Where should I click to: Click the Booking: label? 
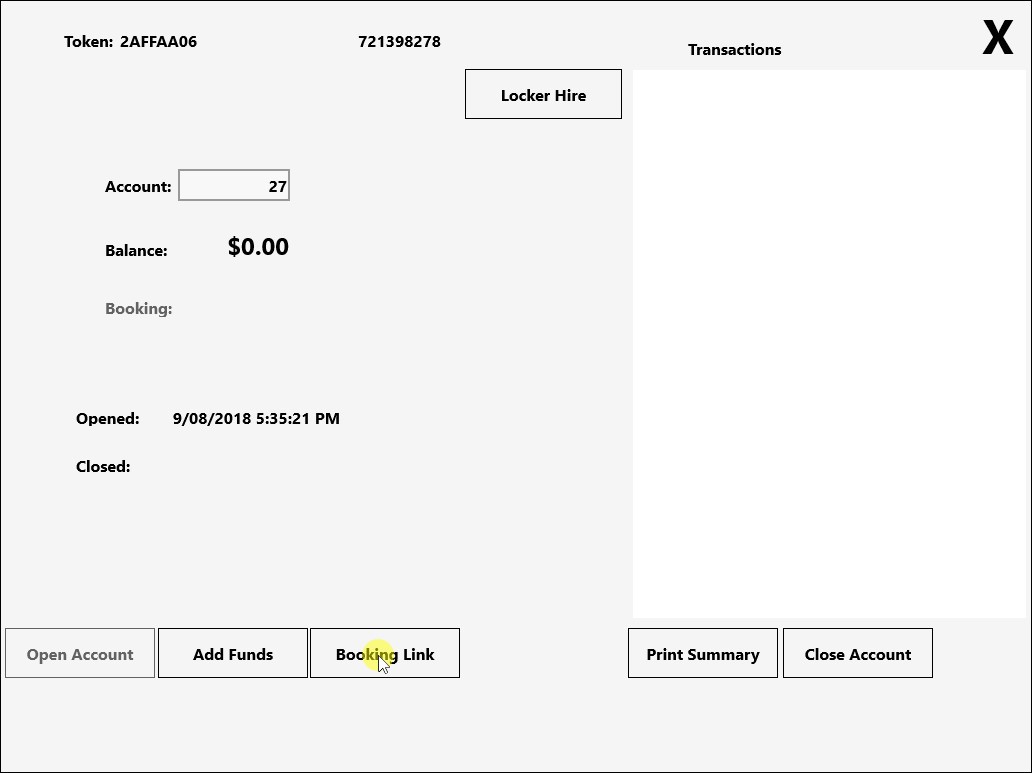(x=138, y=309)
